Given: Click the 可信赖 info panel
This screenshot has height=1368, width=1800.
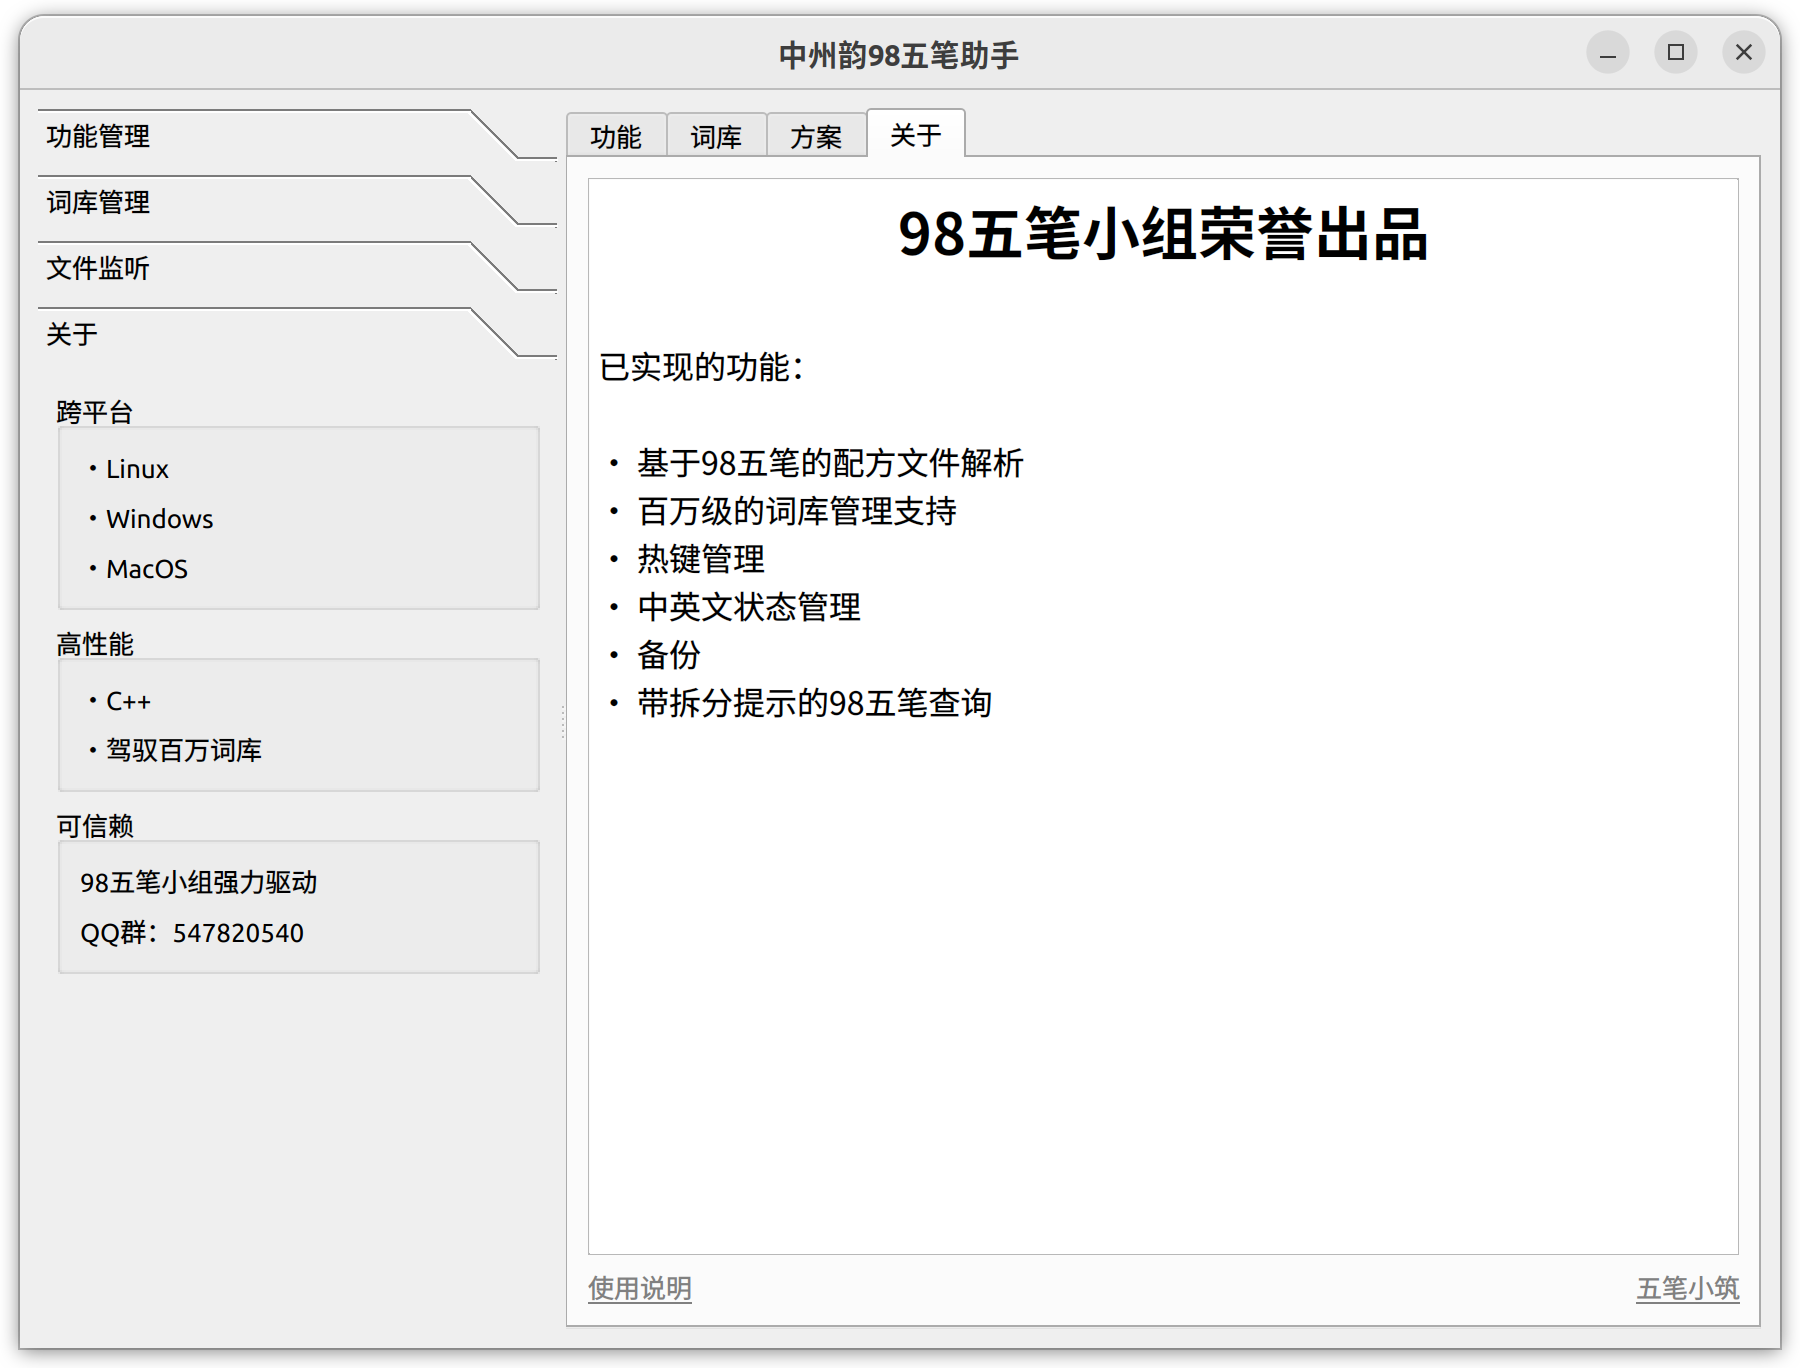Looking at the screenshot, I should [x=298, y=906].
